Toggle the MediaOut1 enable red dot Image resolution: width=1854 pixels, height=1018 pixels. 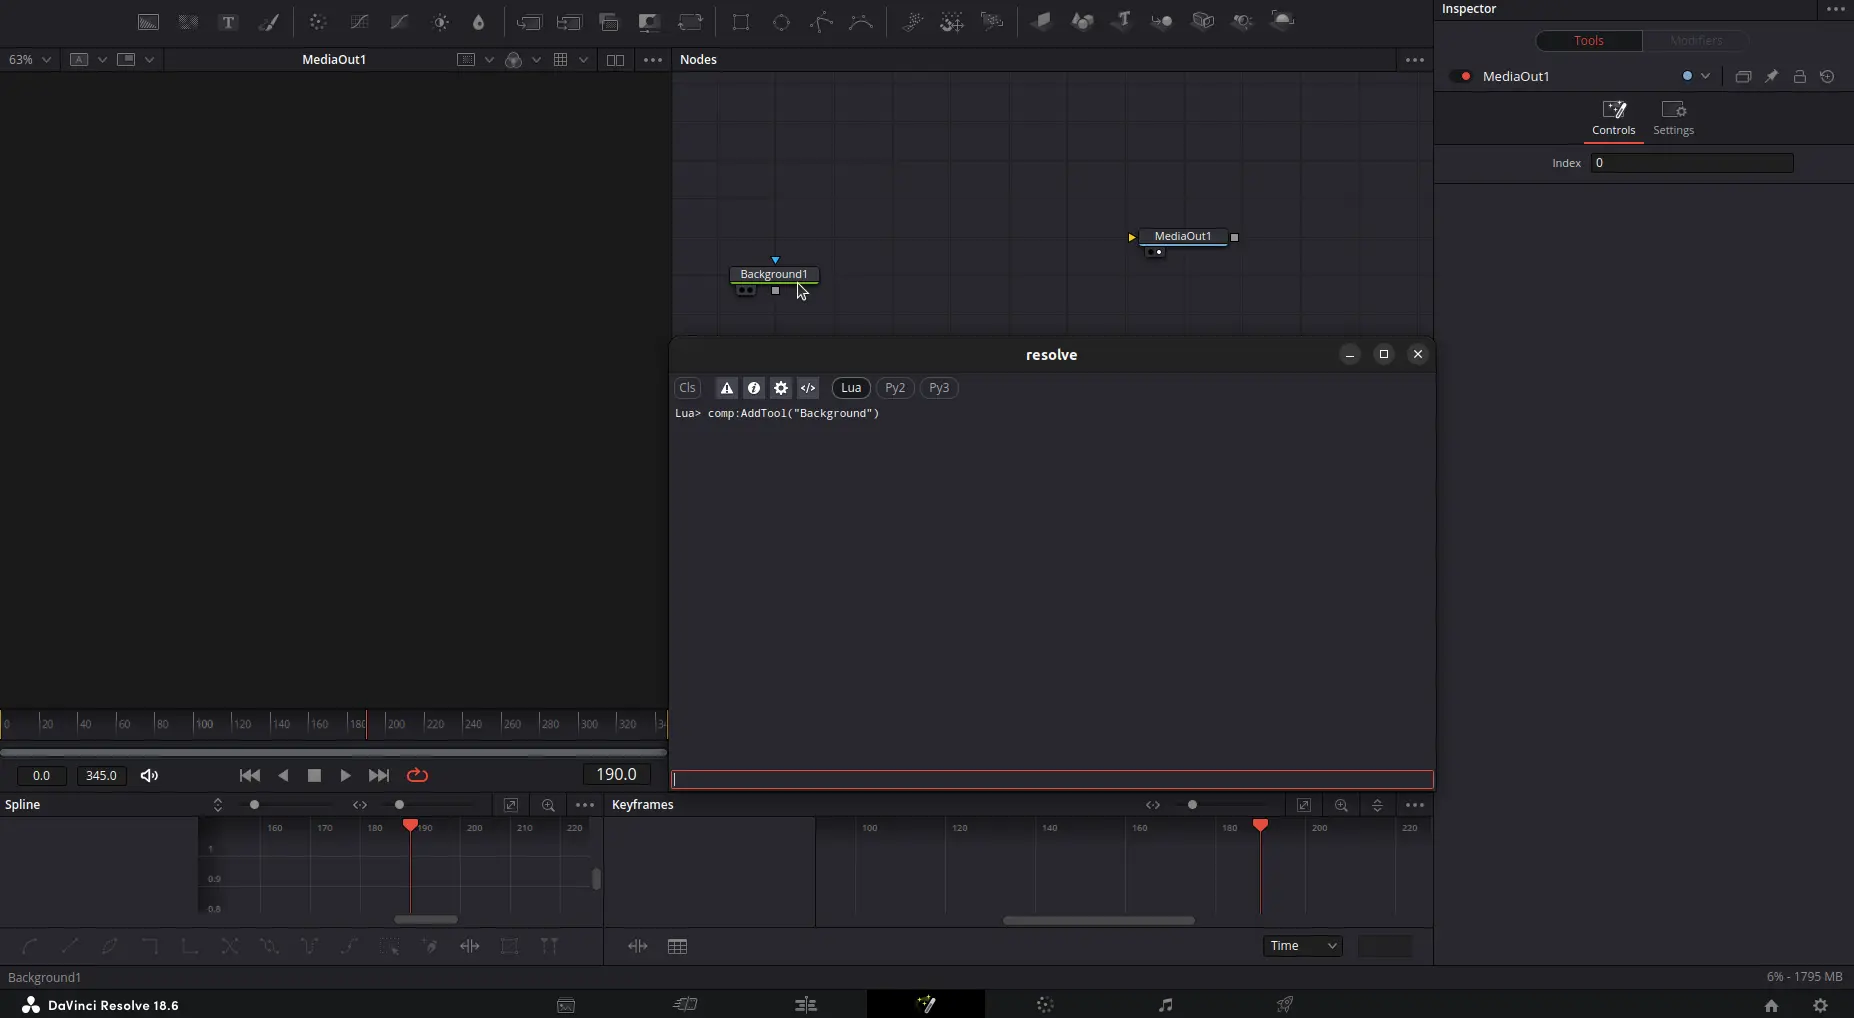(x=1466, y=76)
